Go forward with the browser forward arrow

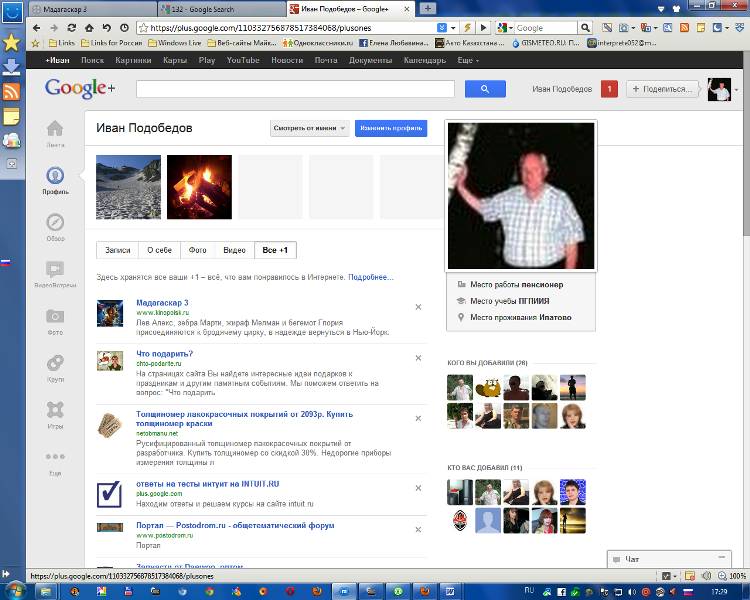54,28
